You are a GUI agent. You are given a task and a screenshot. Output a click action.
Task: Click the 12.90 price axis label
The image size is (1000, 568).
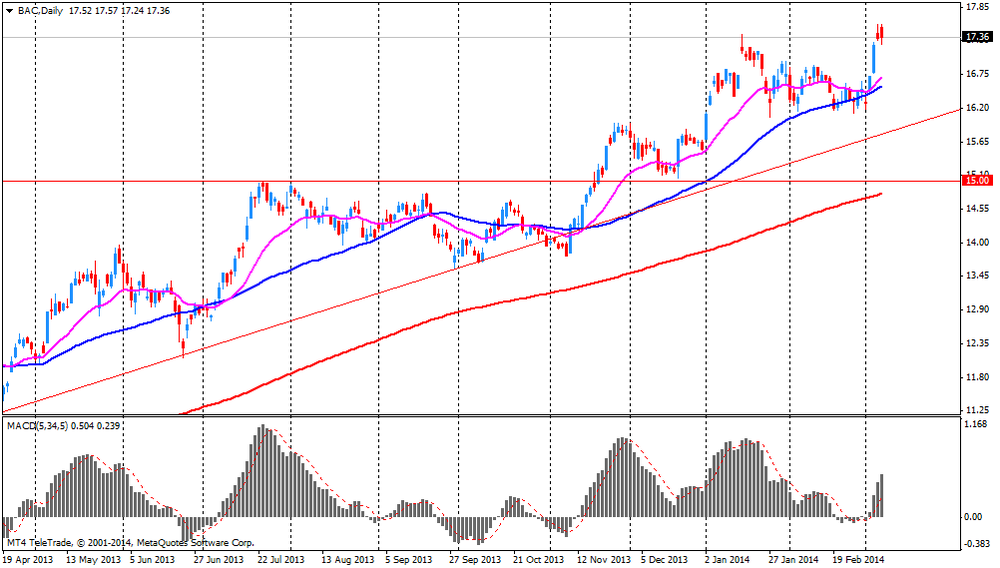coord(977,309)
